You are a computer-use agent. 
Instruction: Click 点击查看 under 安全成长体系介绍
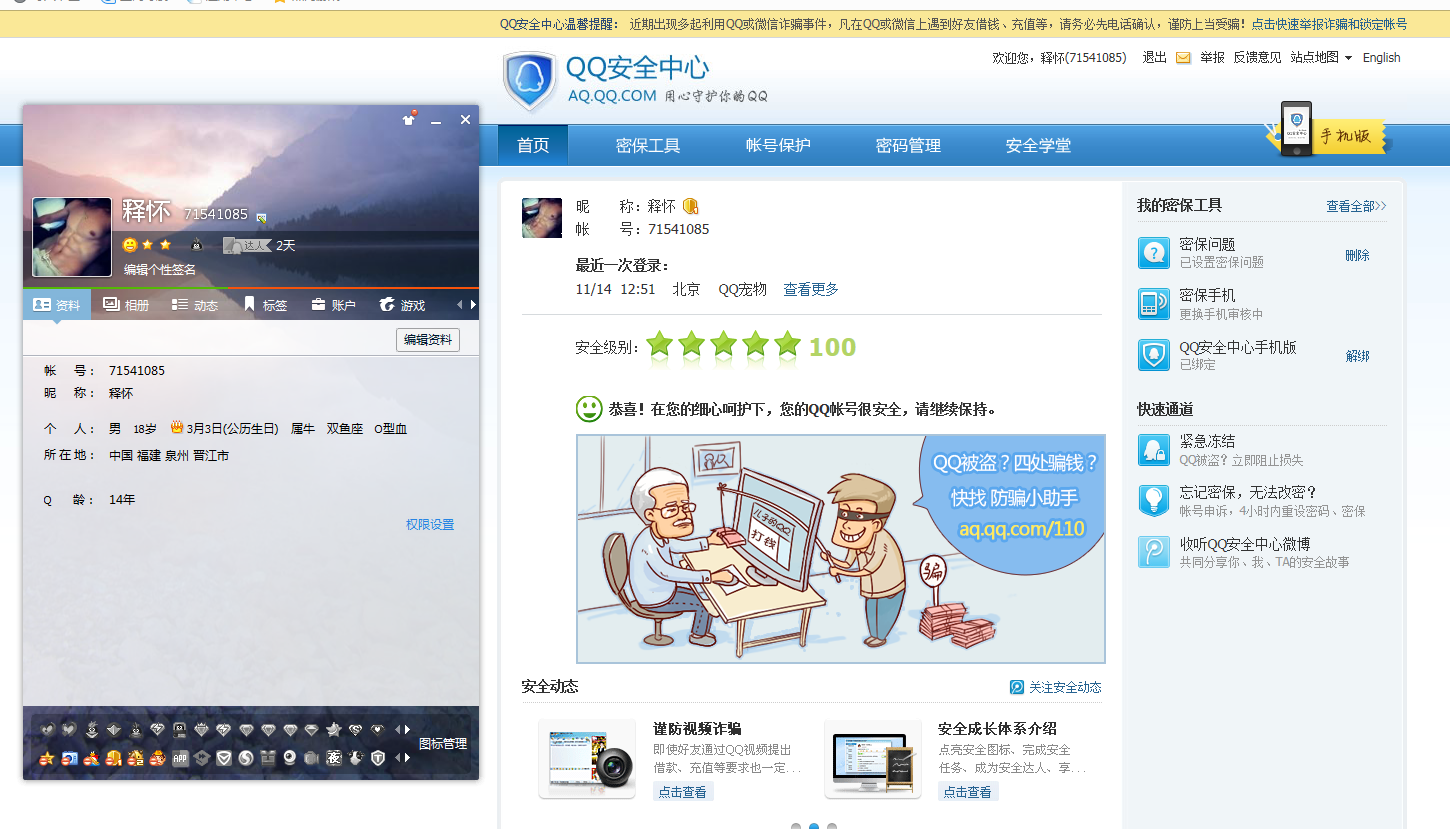pos(968,792)
